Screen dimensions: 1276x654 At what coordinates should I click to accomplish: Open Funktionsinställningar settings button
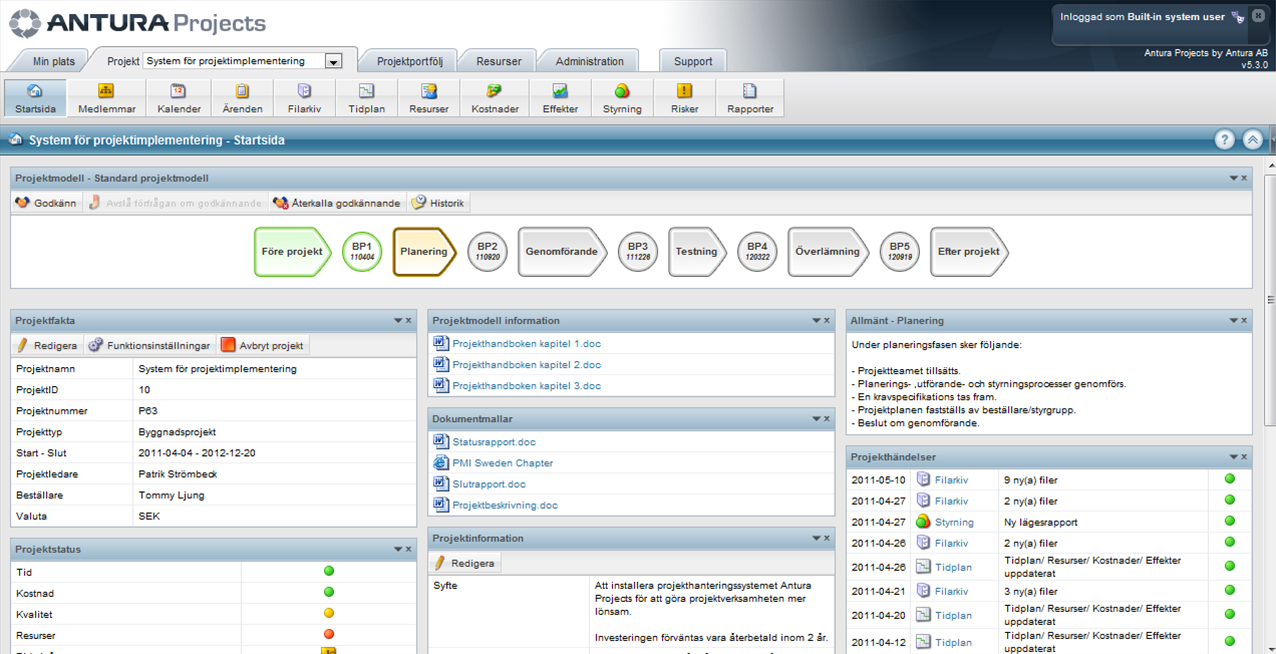point(149,345)
